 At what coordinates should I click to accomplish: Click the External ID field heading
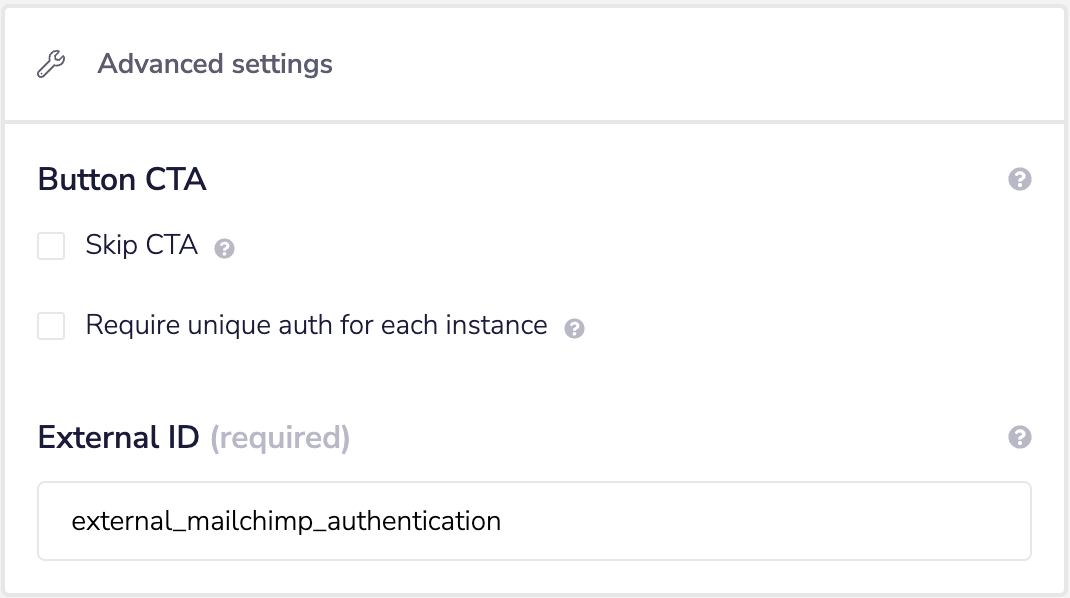[119, 438]
